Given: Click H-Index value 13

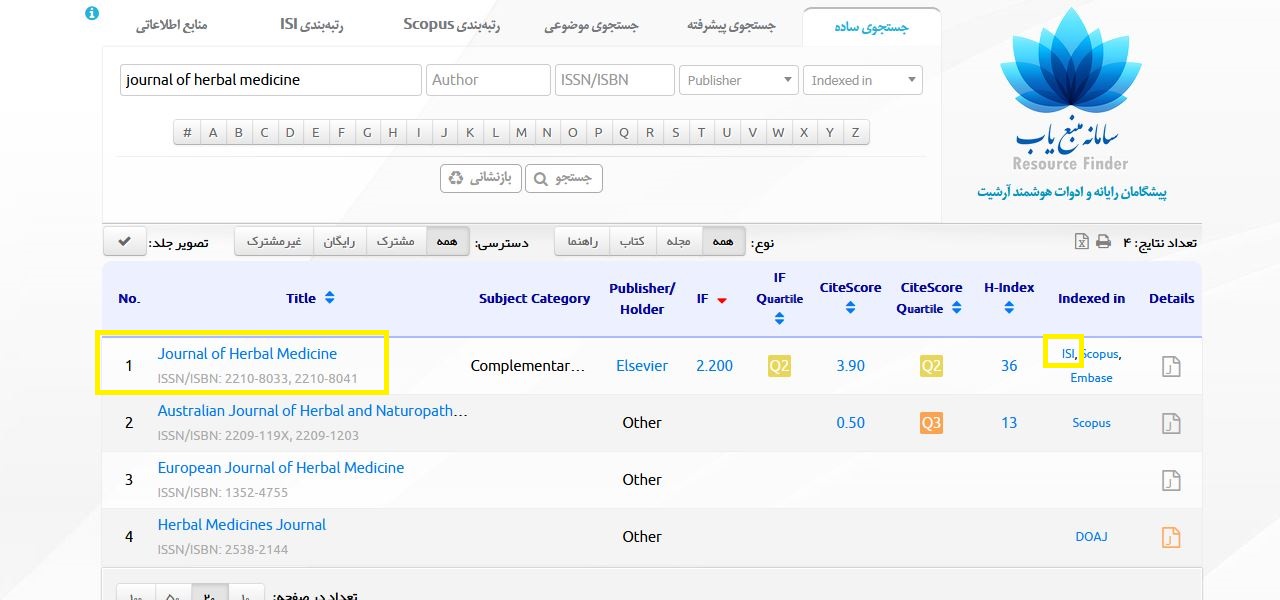Looking at the screenshot, I should click(x=1009, y=423).
